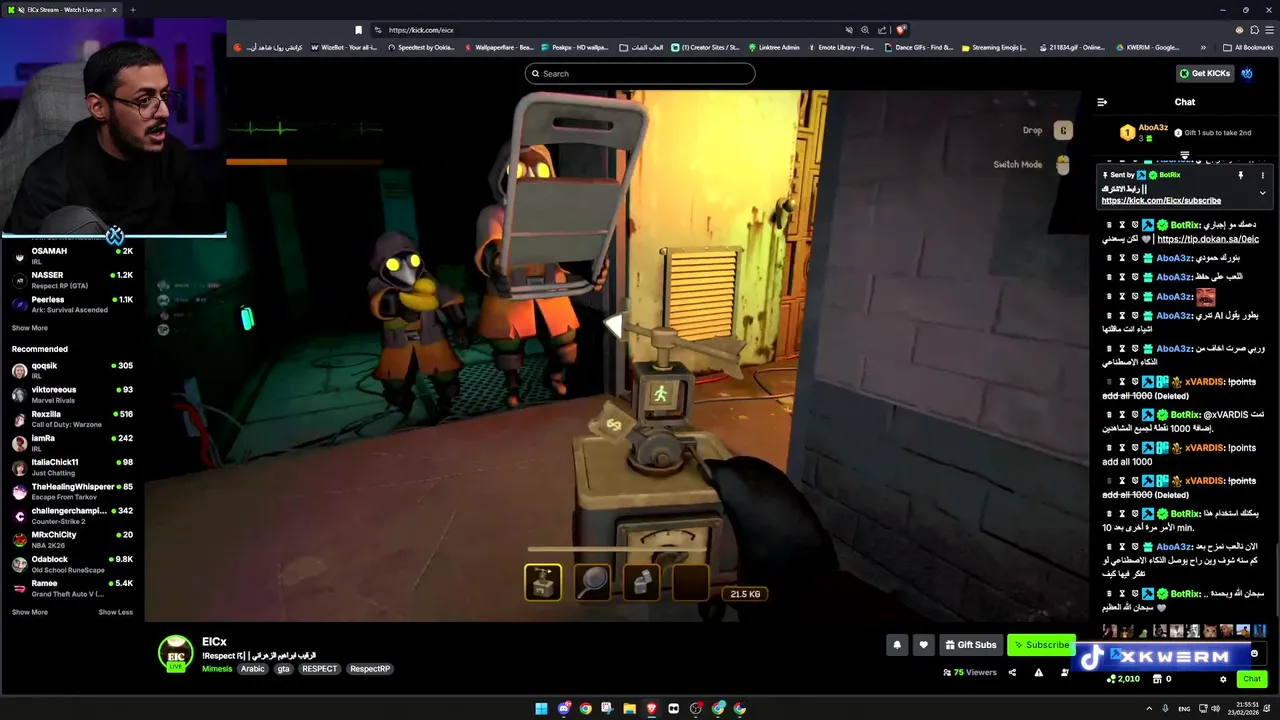Click the Mimesis game category link
The image size is (1280, 720).
pyautogui.click(x=217, y=669)
